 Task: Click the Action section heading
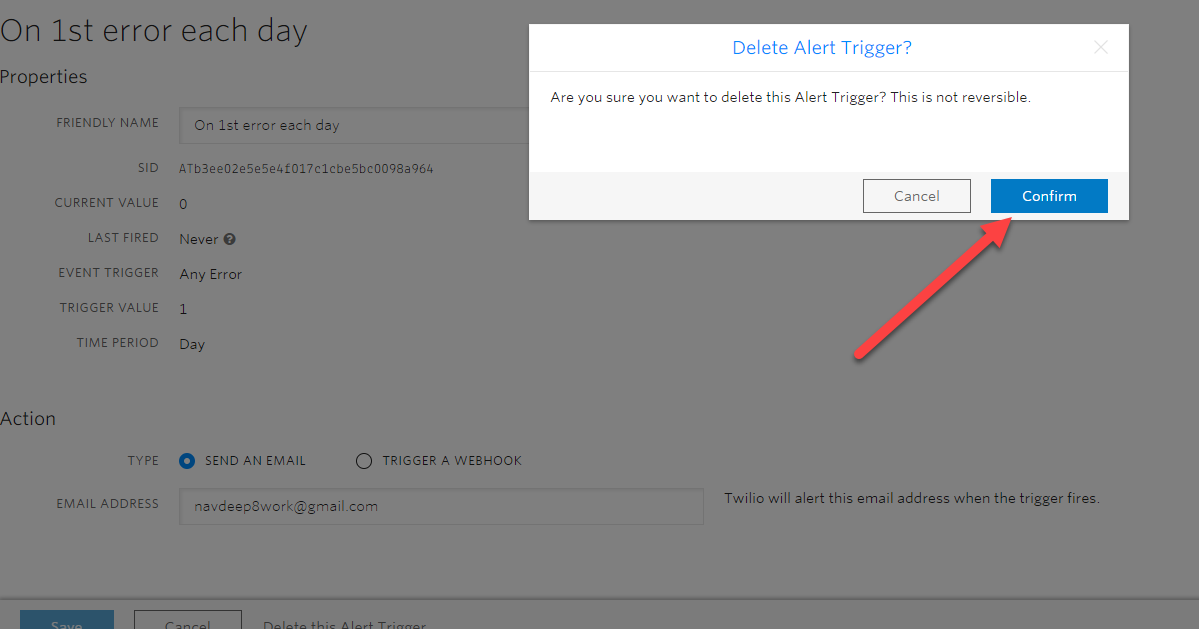tap(28, 419)
